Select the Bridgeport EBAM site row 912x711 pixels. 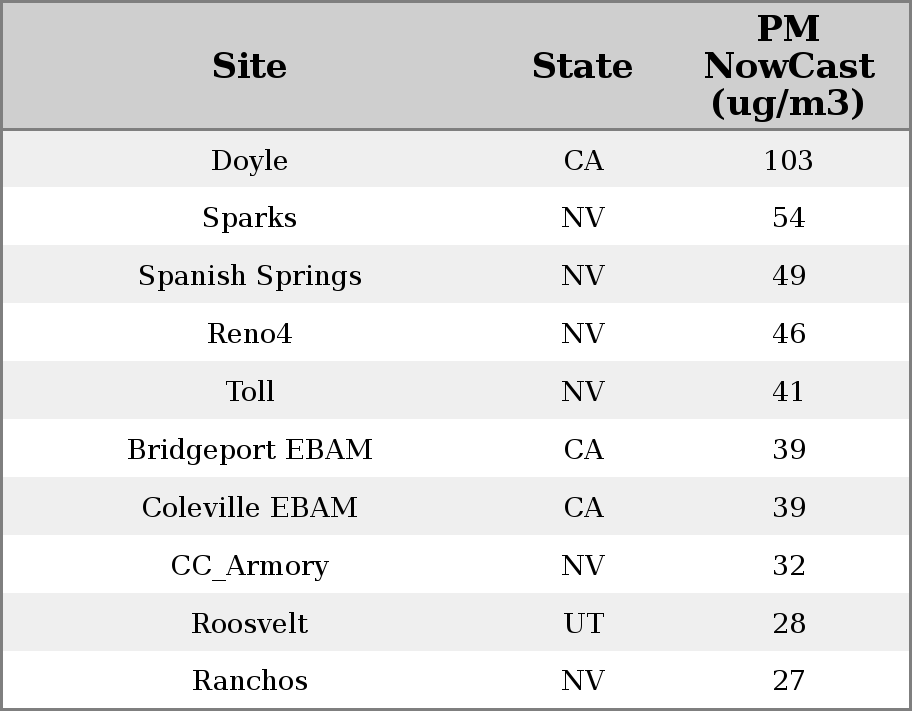(x=249, y=450)
